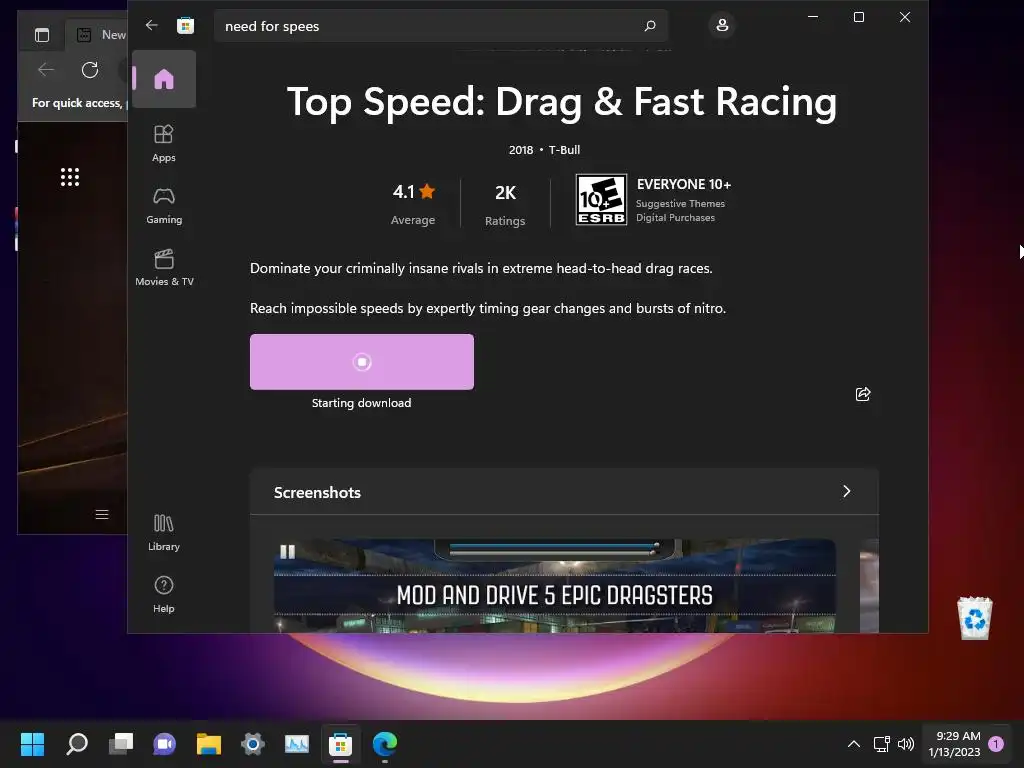Click the ESRB Everyone 10+ rating badge

pyautogui.click(x=601, y=199)
